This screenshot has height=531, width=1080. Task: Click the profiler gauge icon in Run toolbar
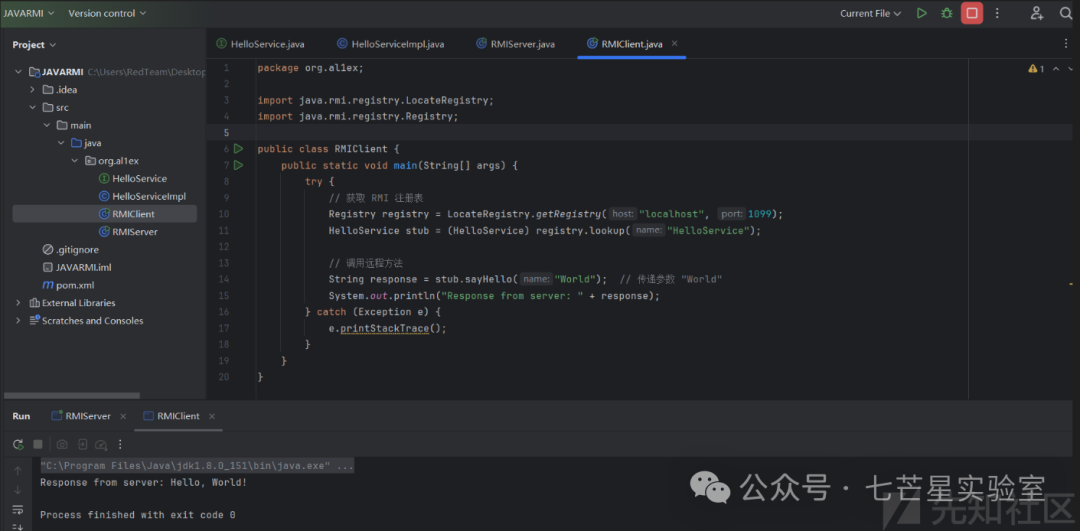point(101,444)
